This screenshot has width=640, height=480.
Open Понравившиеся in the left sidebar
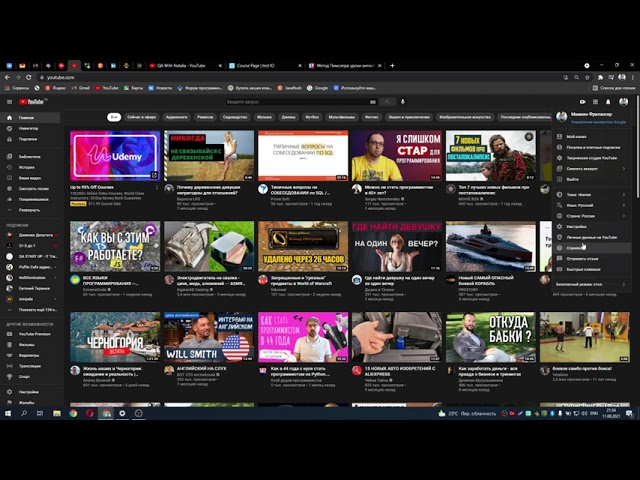pos(31,199)
